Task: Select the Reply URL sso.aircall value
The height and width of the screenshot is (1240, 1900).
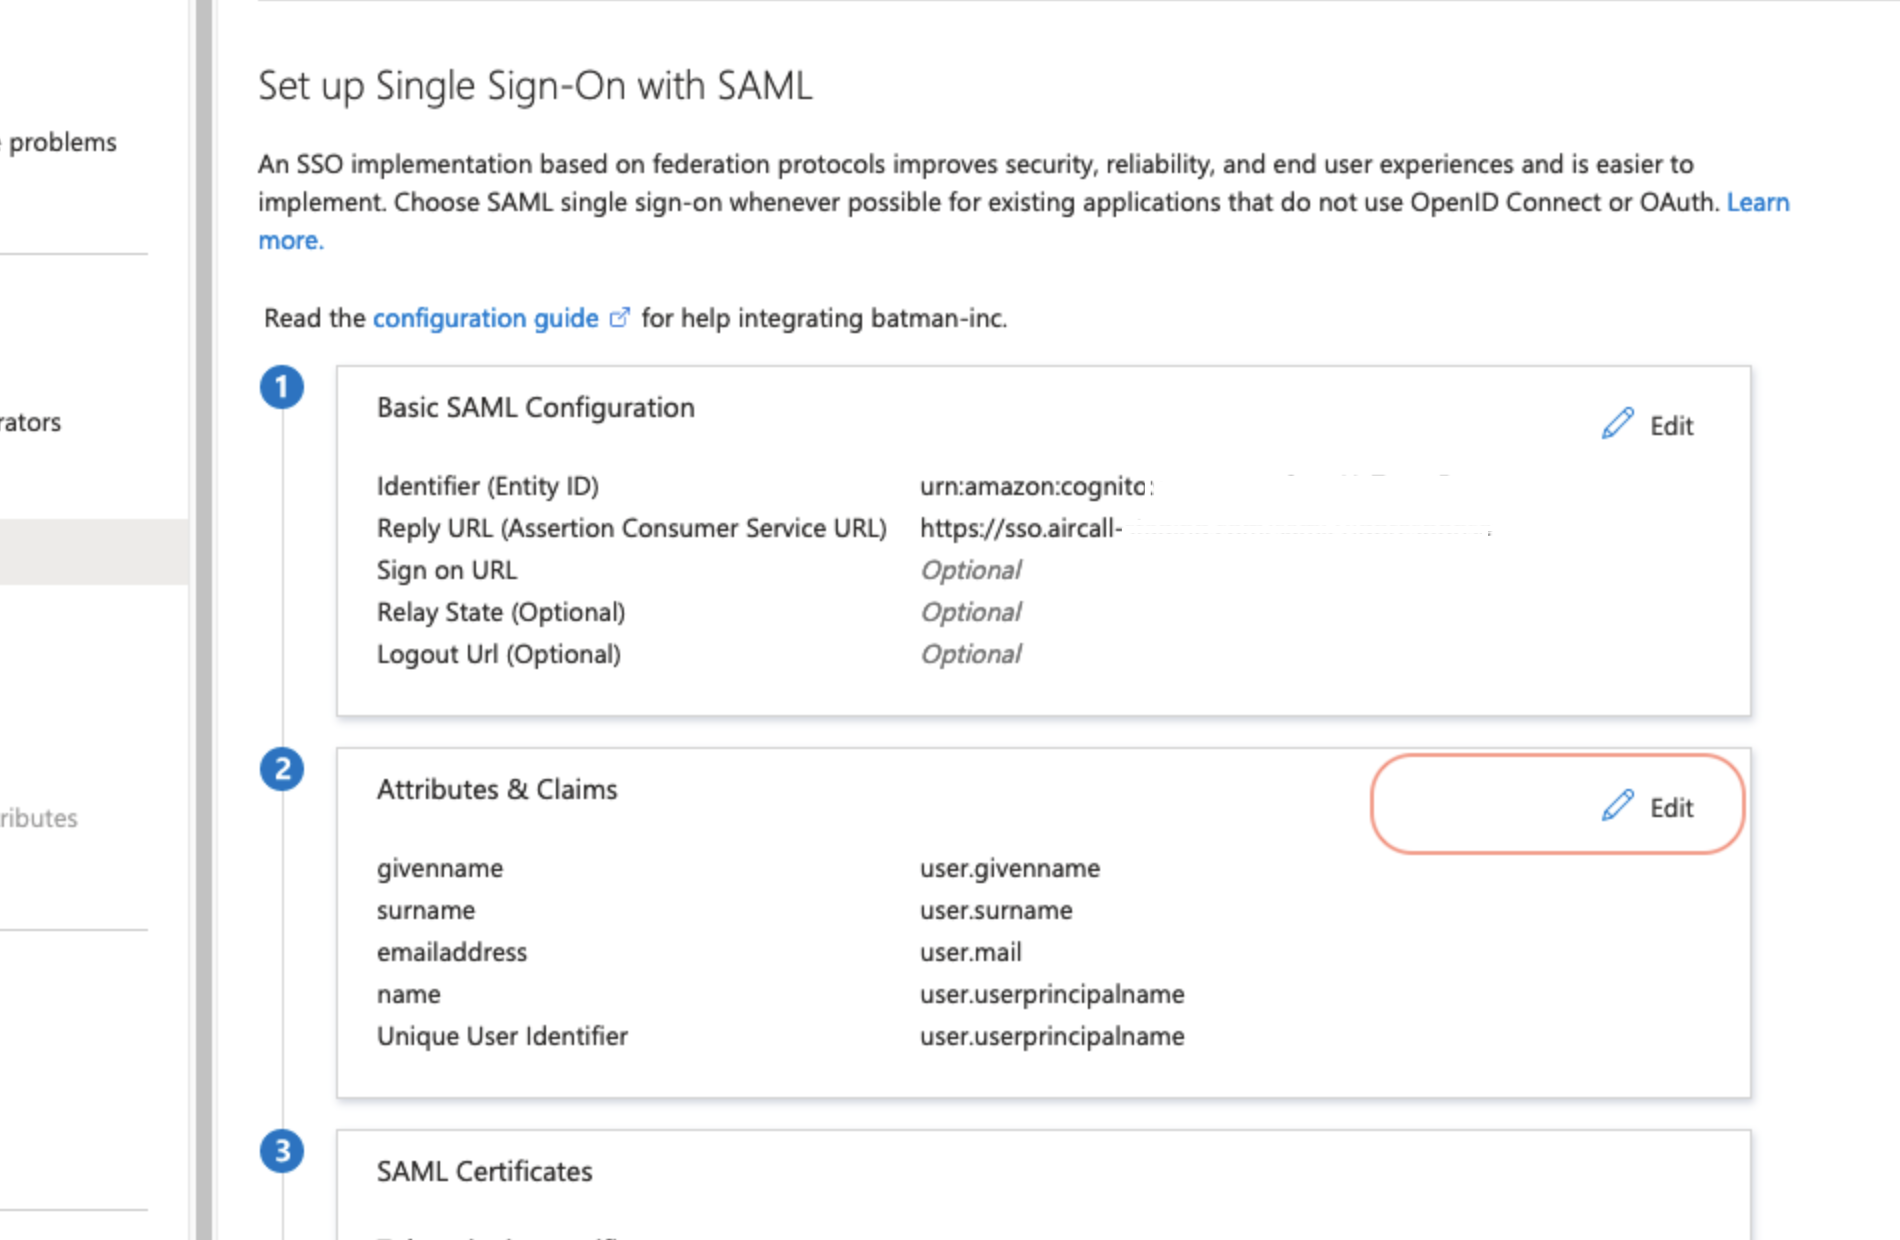Action: pyautogui.click(x=1021, y=528)
